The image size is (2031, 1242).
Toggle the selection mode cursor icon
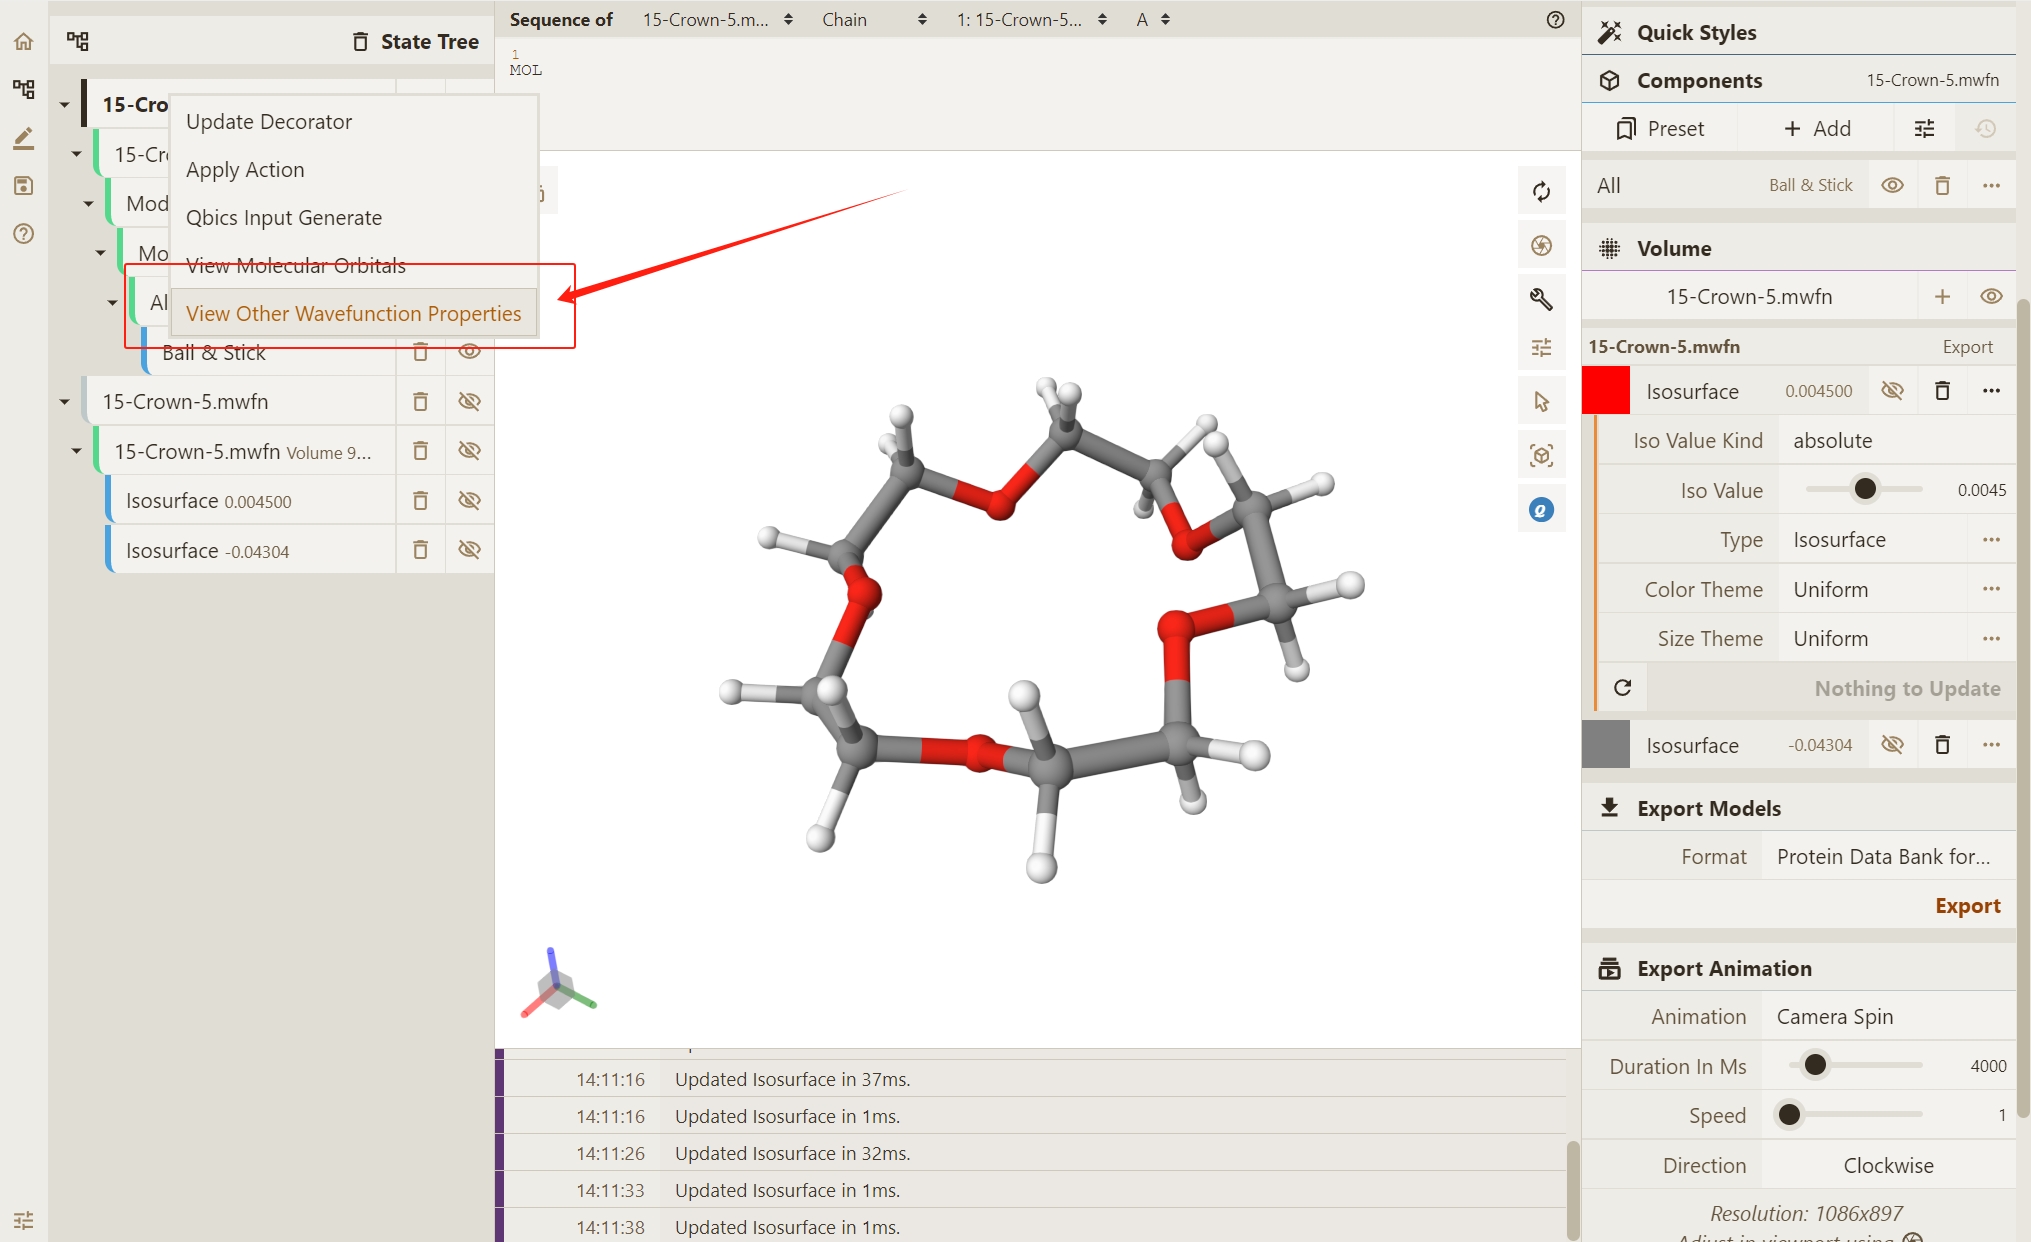pos(1541,402)
